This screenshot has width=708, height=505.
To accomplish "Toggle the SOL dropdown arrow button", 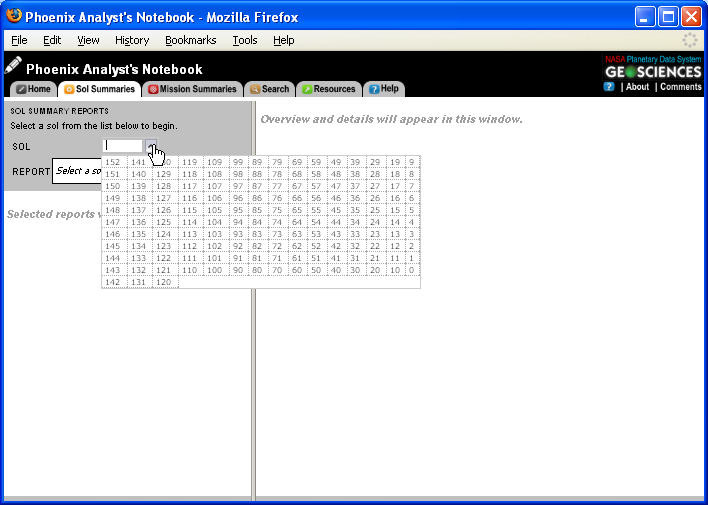I will [x=151, y=146].
